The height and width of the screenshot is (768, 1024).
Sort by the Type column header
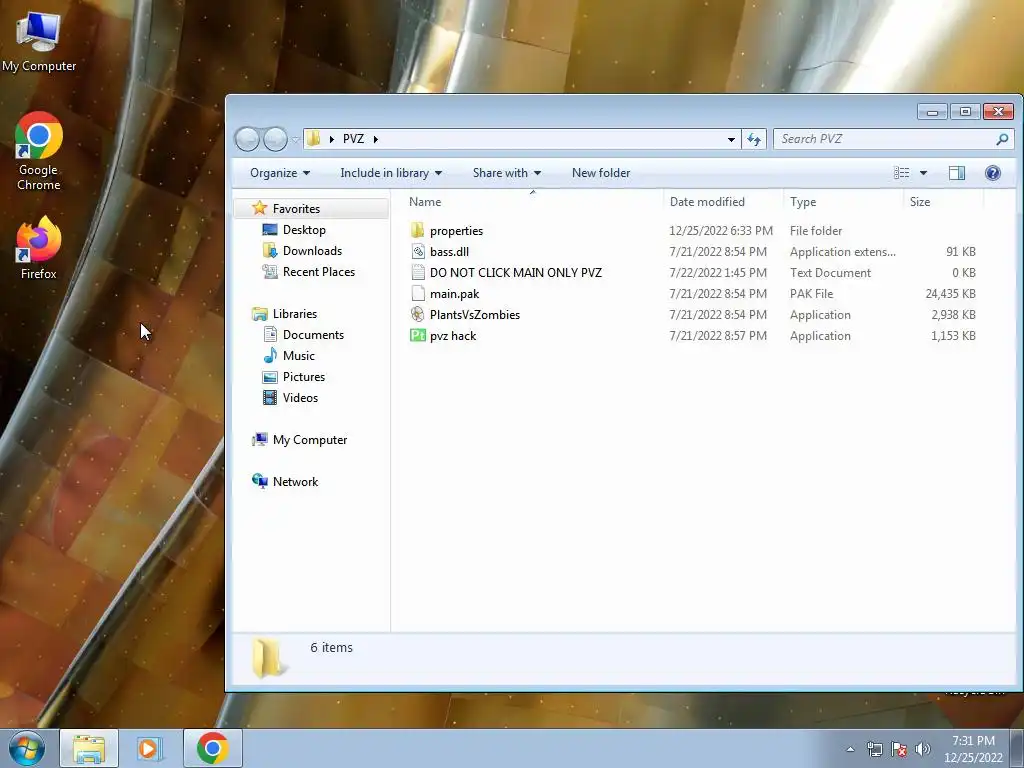coord(843,202)
